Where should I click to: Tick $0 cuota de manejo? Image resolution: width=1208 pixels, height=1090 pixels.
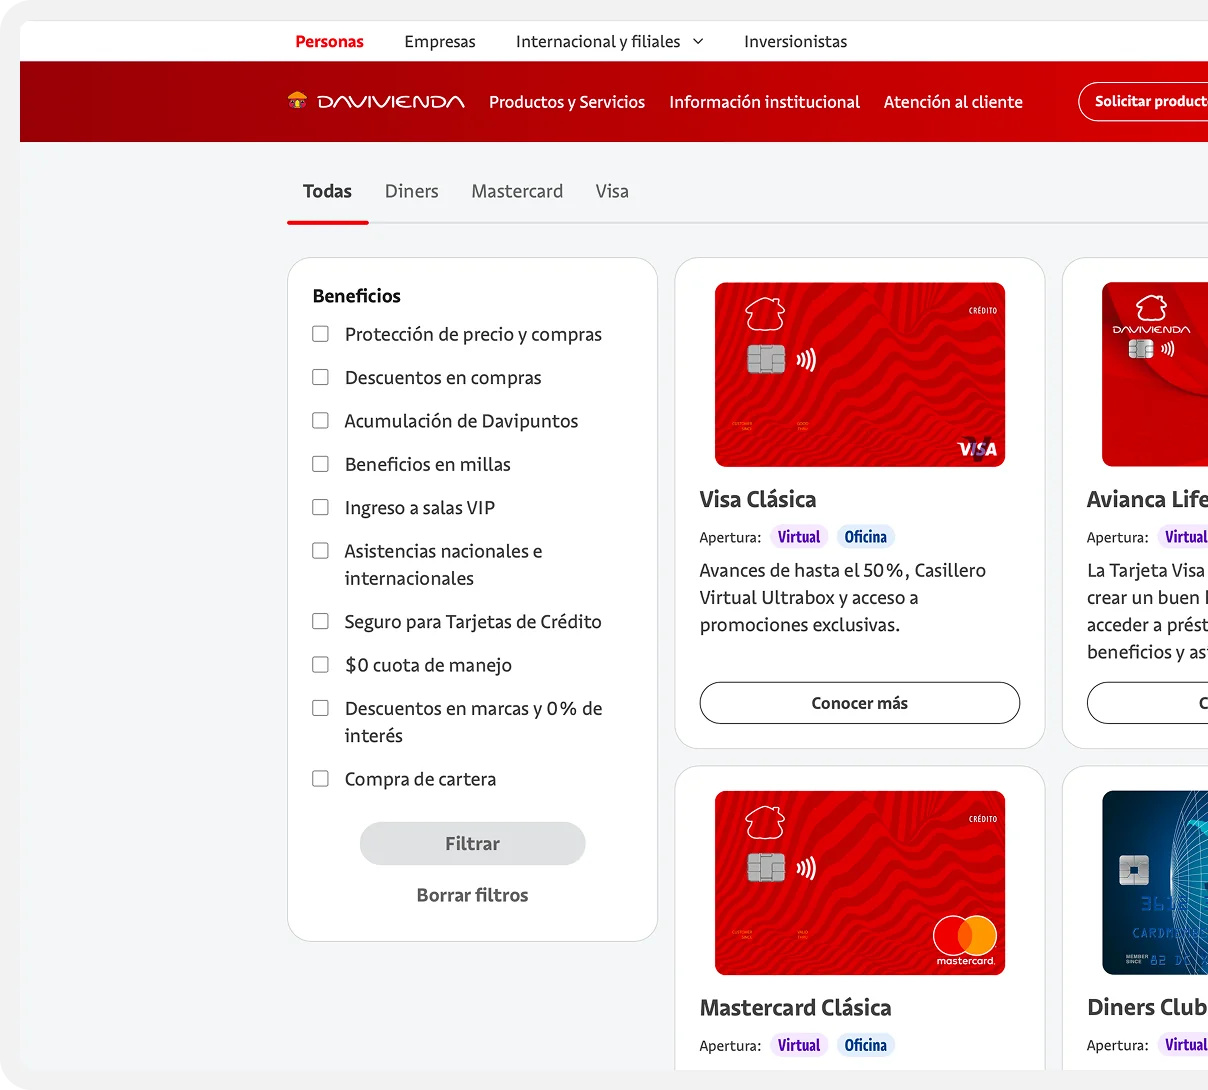click(320, 664)
